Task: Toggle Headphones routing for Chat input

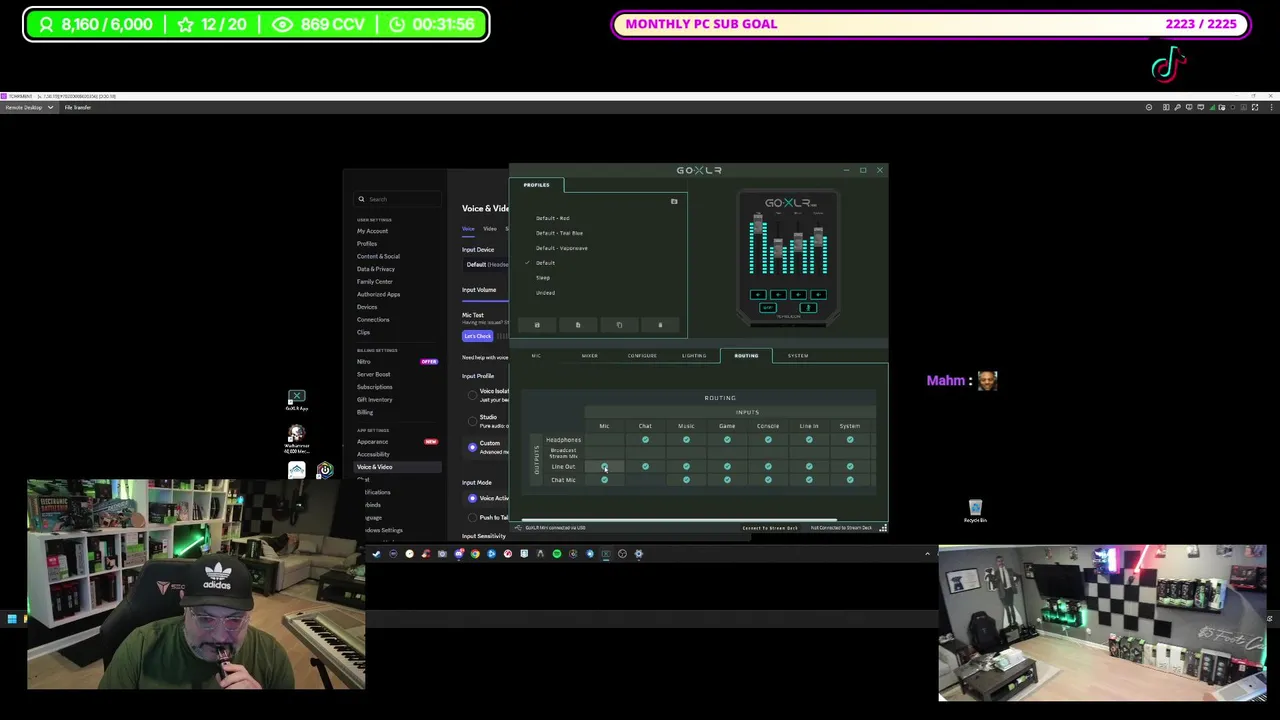Action: click(645, 440)
